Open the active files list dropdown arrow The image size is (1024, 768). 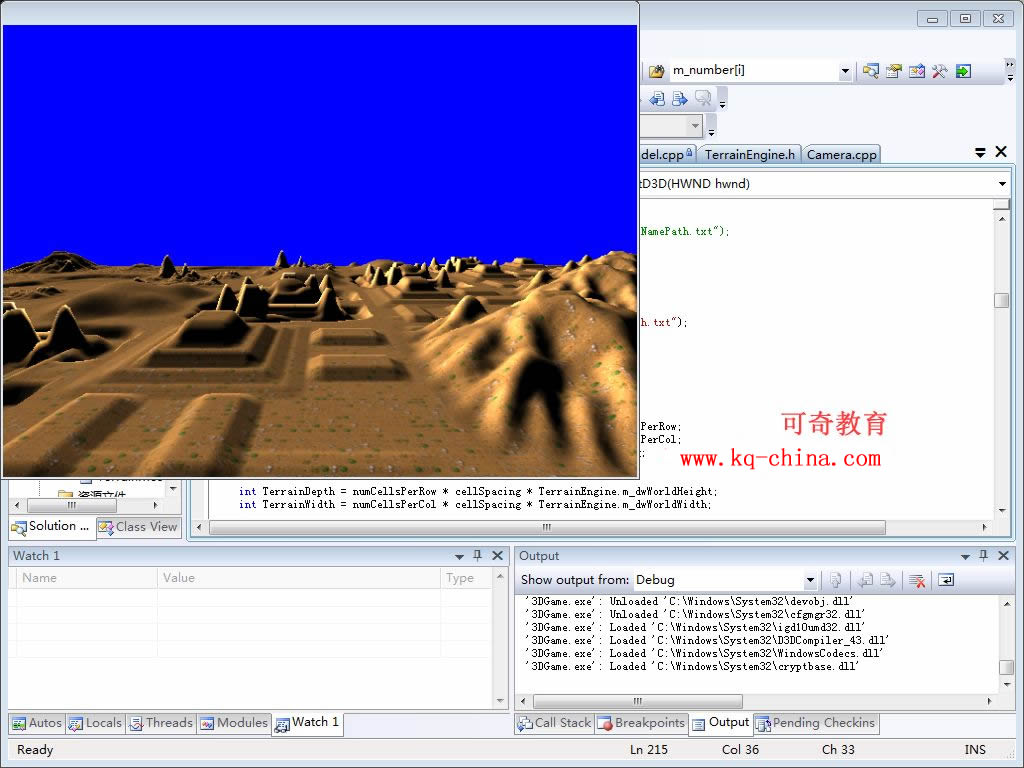(980, 153)
